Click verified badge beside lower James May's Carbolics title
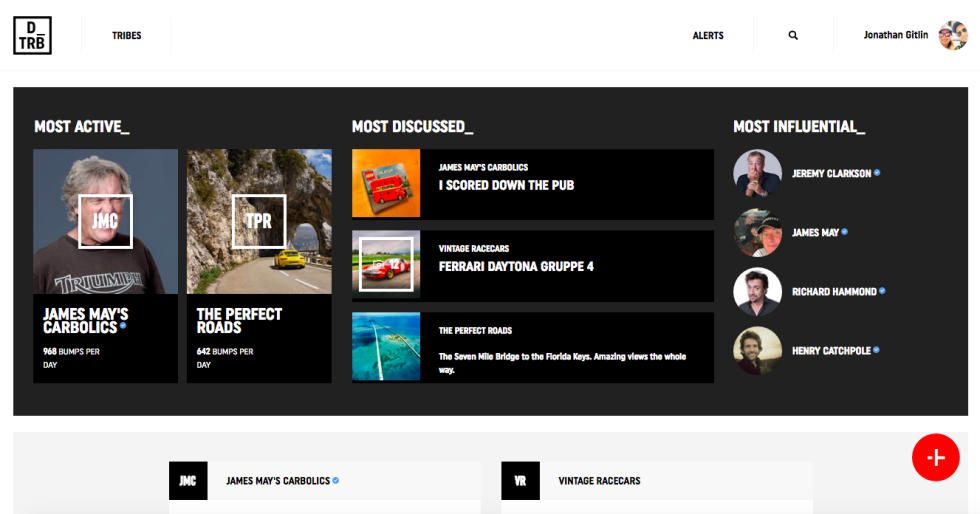 tap(336, 480)
